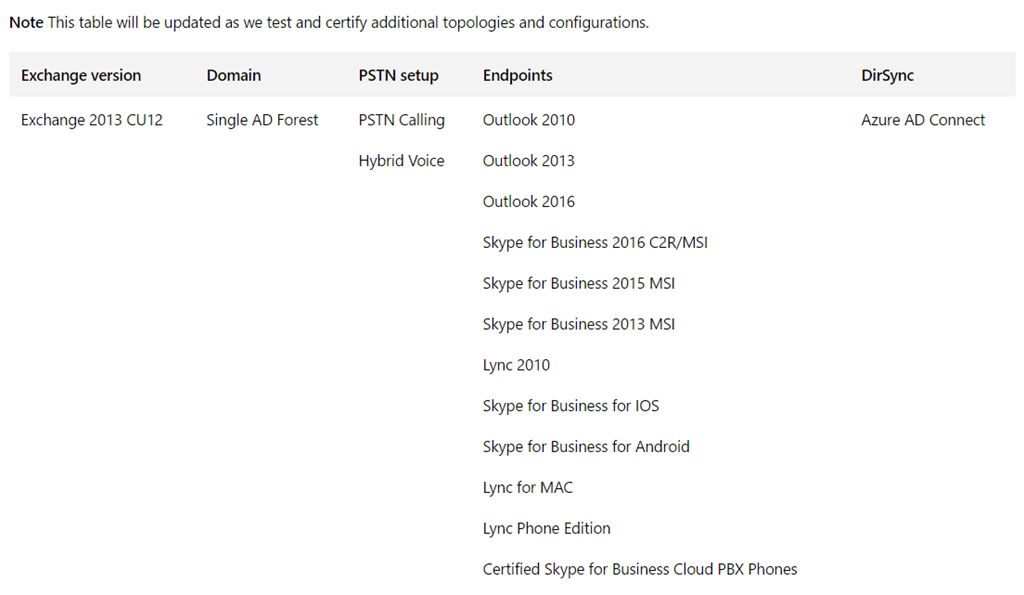This screenshot has height=595, width=1024.
Task: Click the Lync 2010 endpoint
Action: point(516,365)
